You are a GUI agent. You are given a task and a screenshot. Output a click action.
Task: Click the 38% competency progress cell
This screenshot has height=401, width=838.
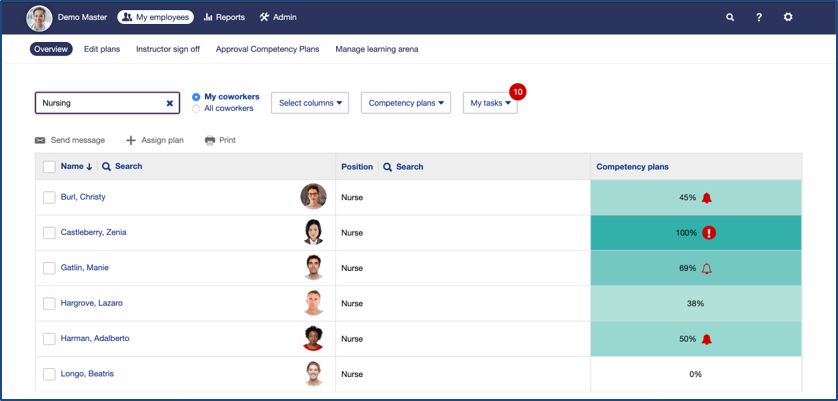pyautogui.click(x=696, y=303)
